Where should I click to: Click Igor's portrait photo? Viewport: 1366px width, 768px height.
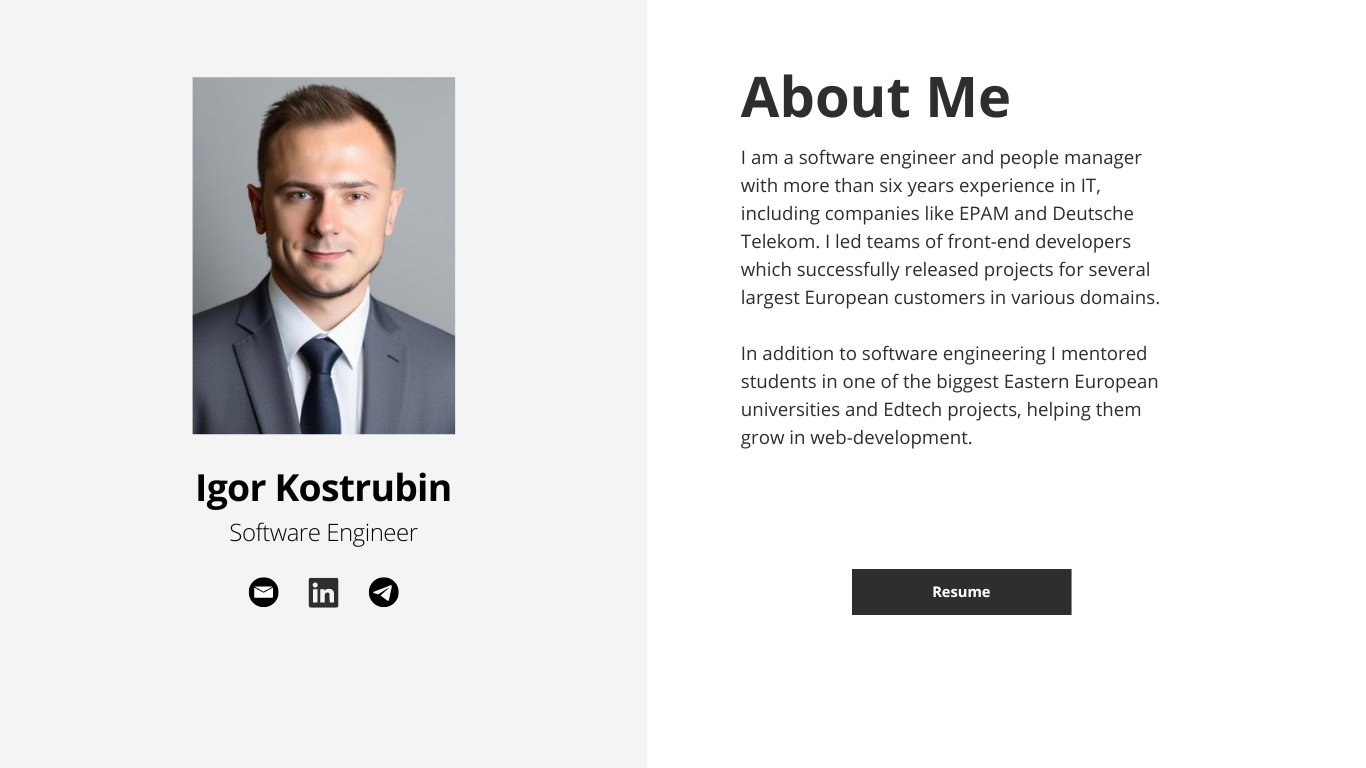pyautogui.click(x=323, y=255)
